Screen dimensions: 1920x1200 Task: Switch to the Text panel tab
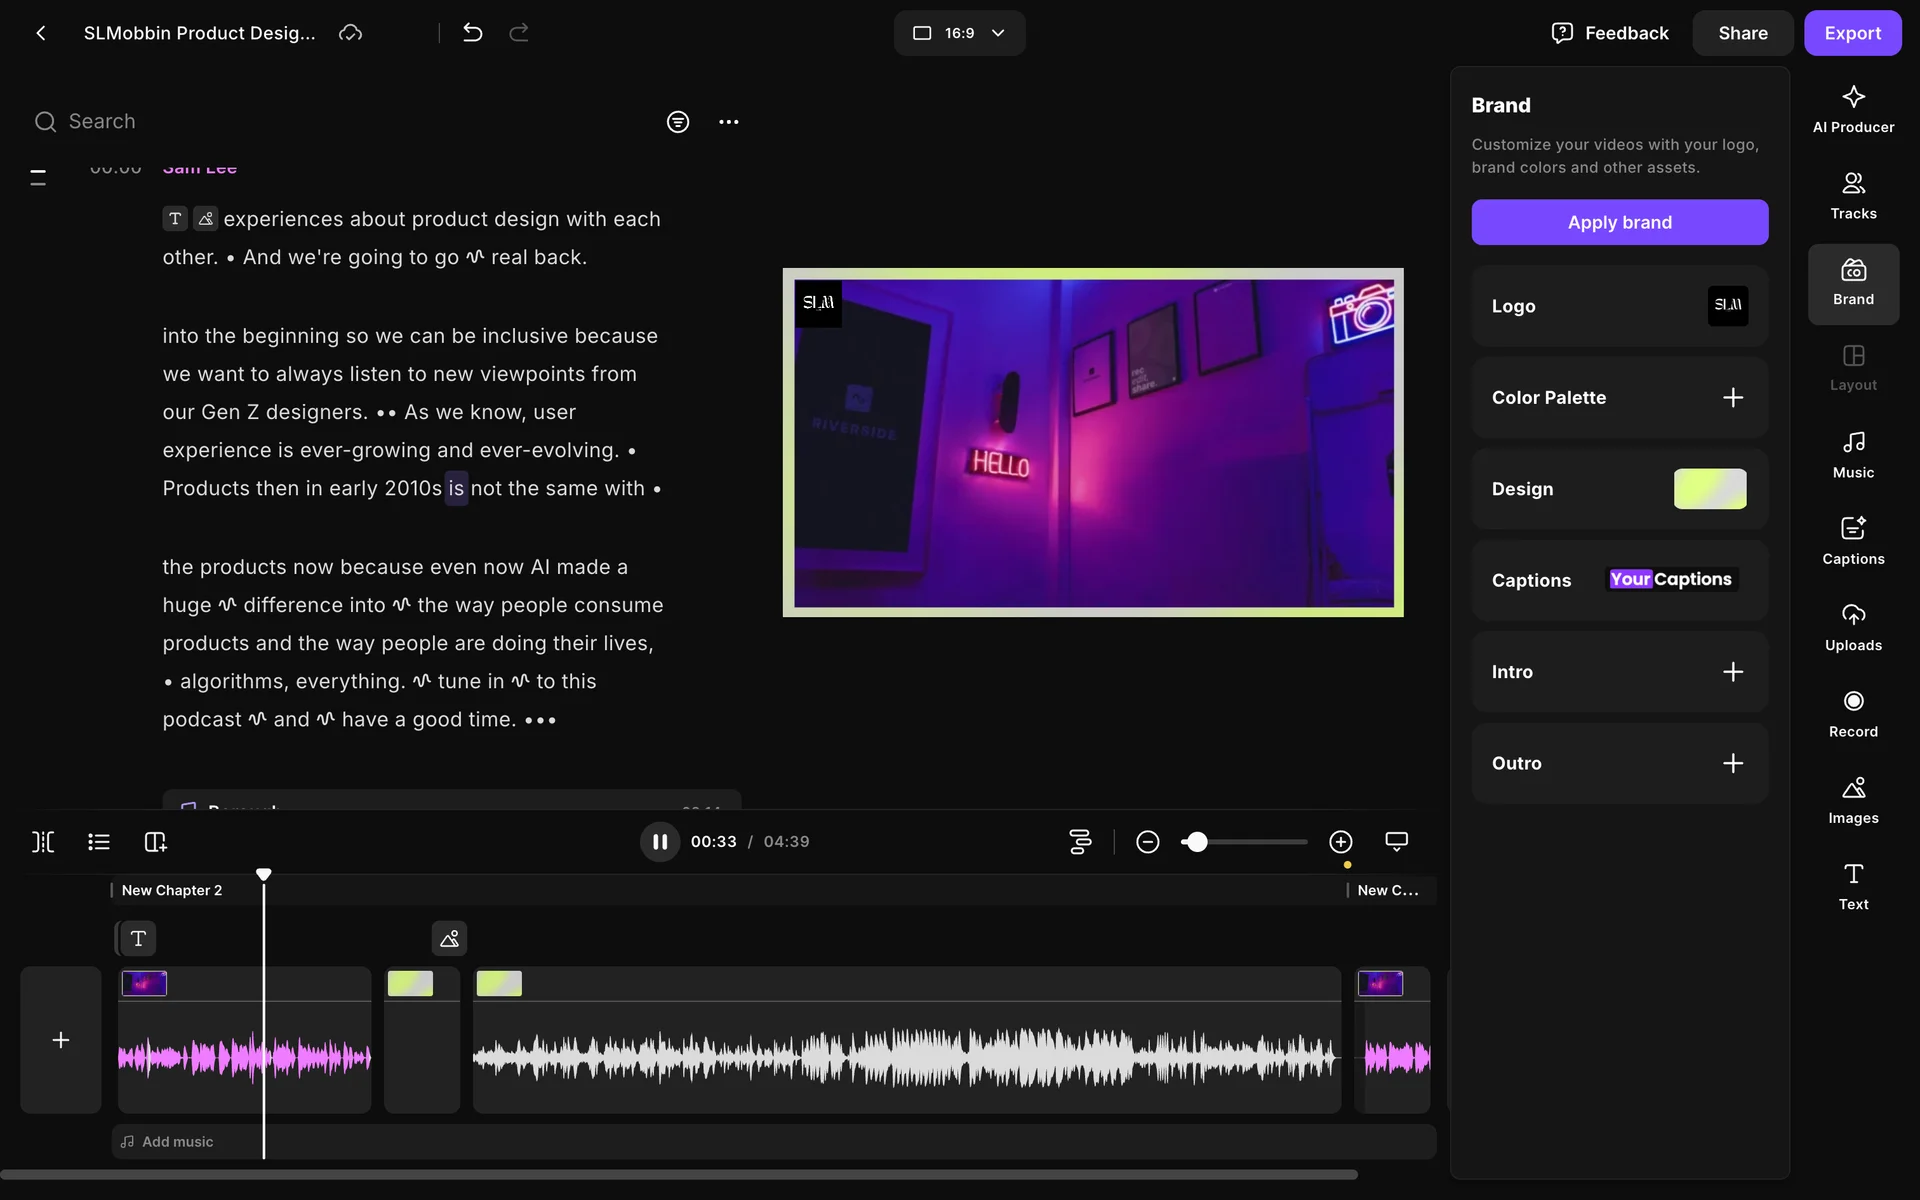(x=1852, y=886)
